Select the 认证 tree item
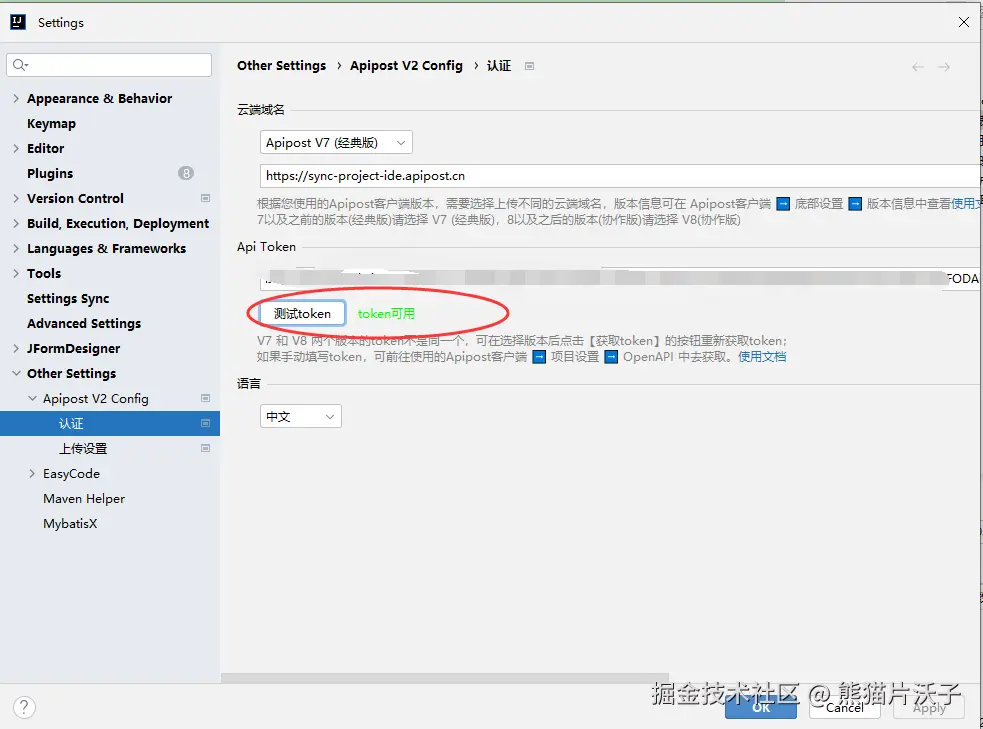 tap(110, 423)
